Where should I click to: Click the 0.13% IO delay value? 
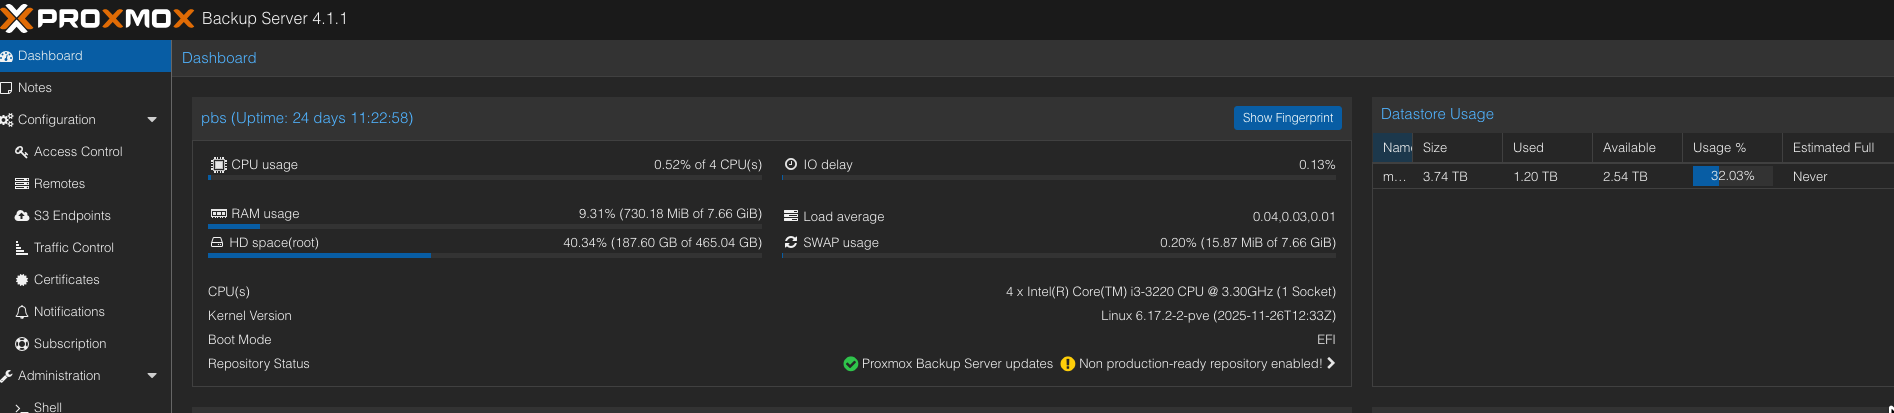(x=1317, y=165)
